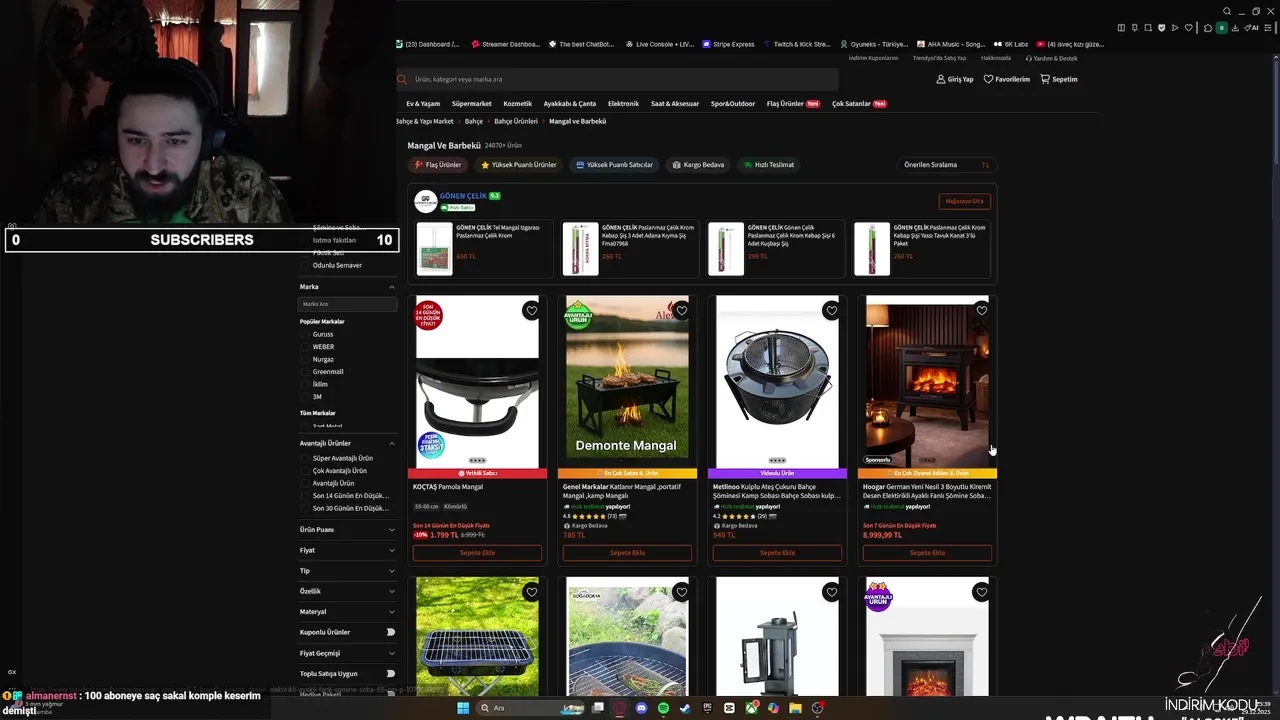The height and width of the screenshot is (720, 1280).
Task: Open GÖNEN ÇELİK Tel Mangal Izgarası thumbnail
Action: (435, 249)
